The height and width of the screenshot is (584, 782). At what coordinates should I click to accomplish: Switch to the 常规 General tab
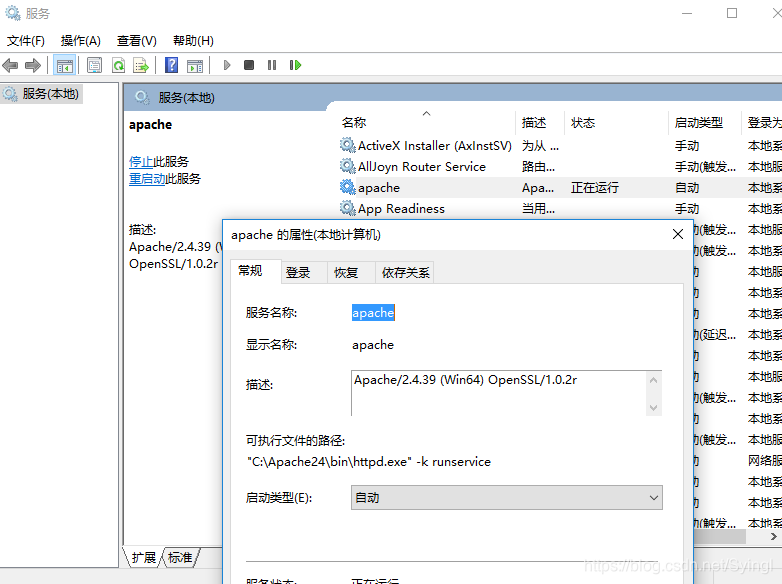pos(256,271)
